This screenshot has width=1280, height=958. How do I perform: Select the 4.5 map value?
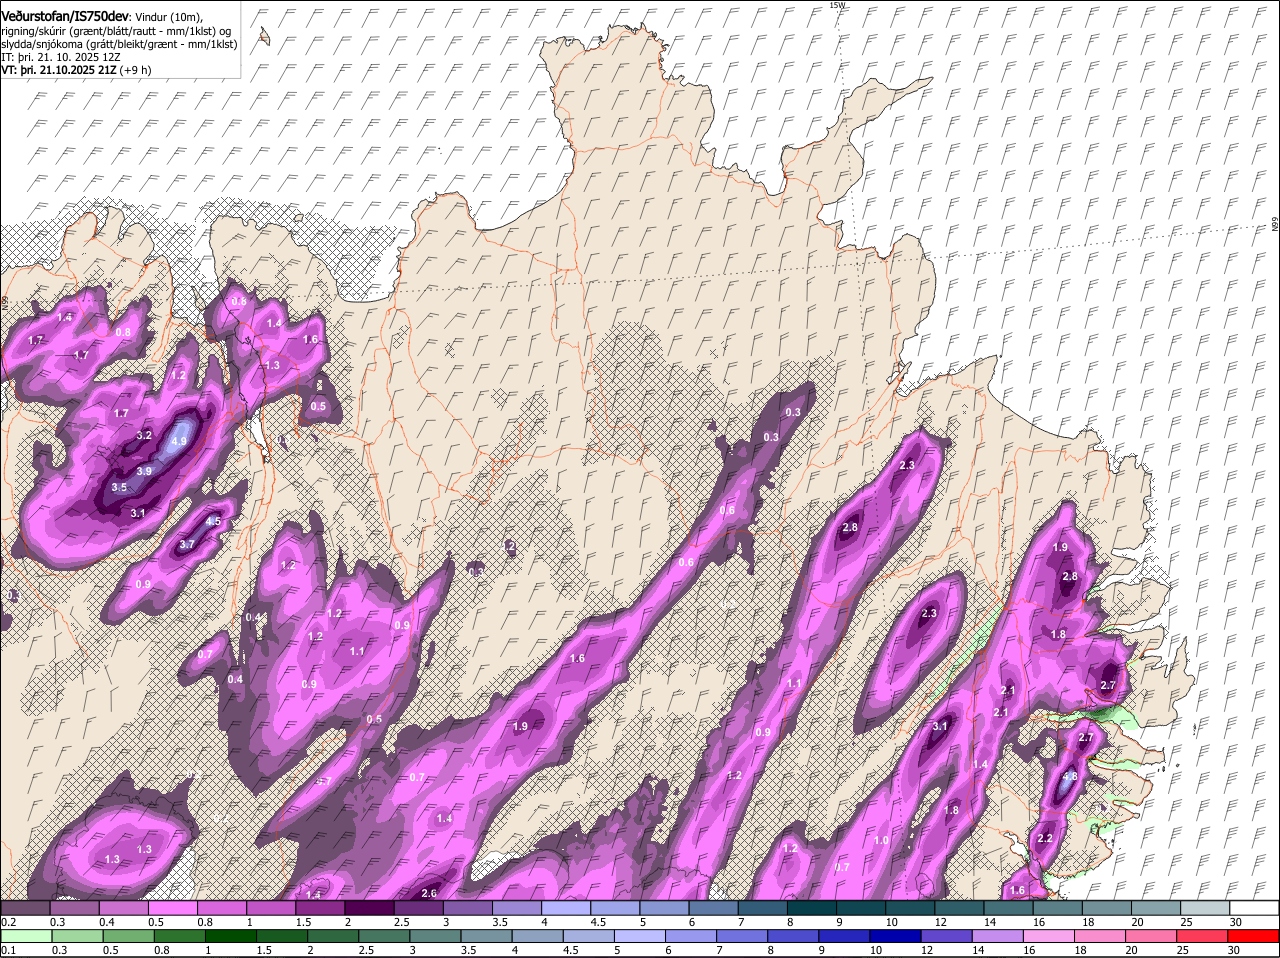coord(213,521)
